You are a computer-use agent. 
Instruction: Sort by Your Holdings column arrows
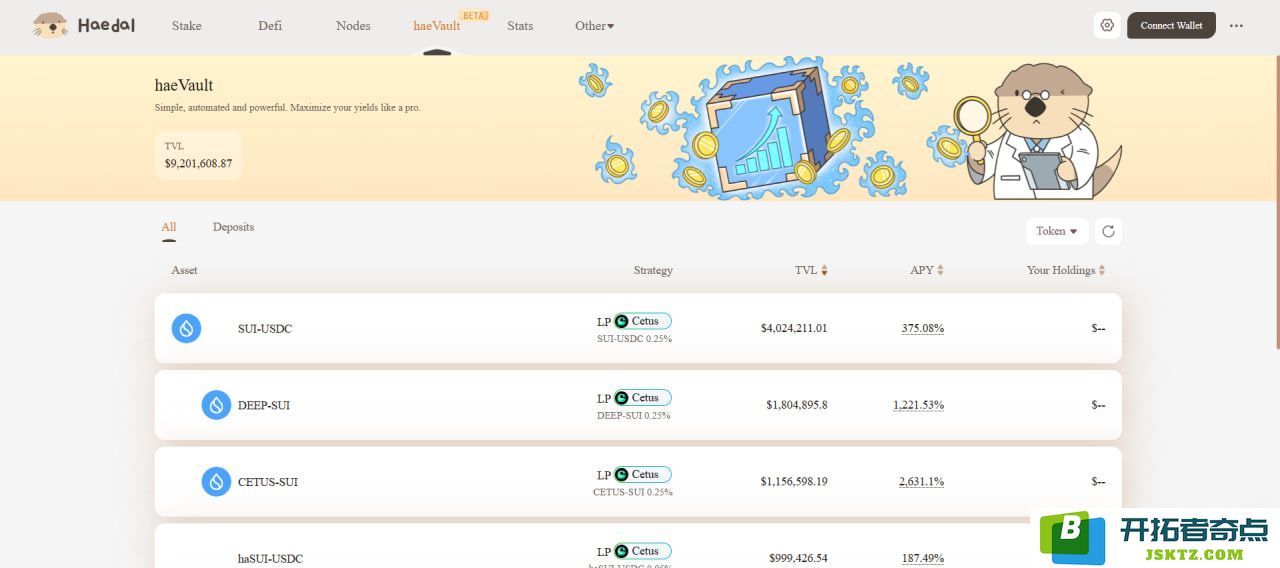[1102, 270]
